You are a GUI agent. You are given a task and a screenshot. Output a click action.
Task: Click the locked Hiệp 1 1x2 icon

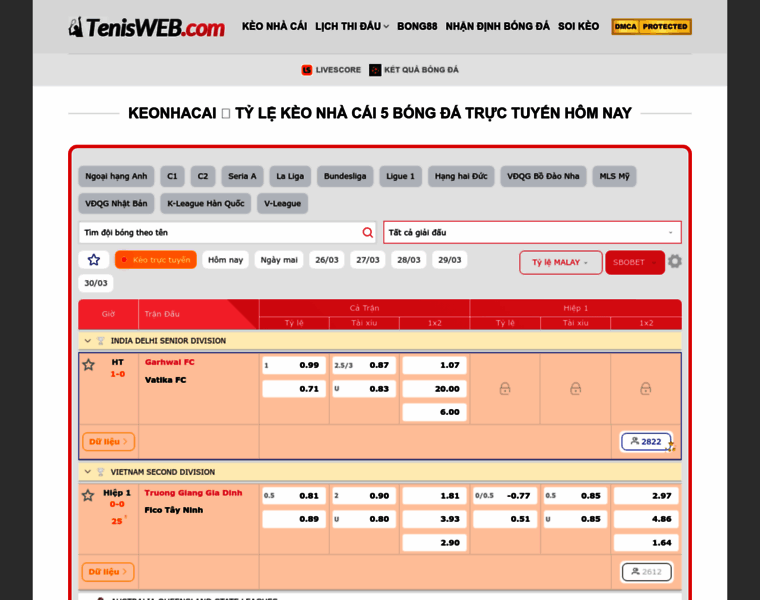646,389
